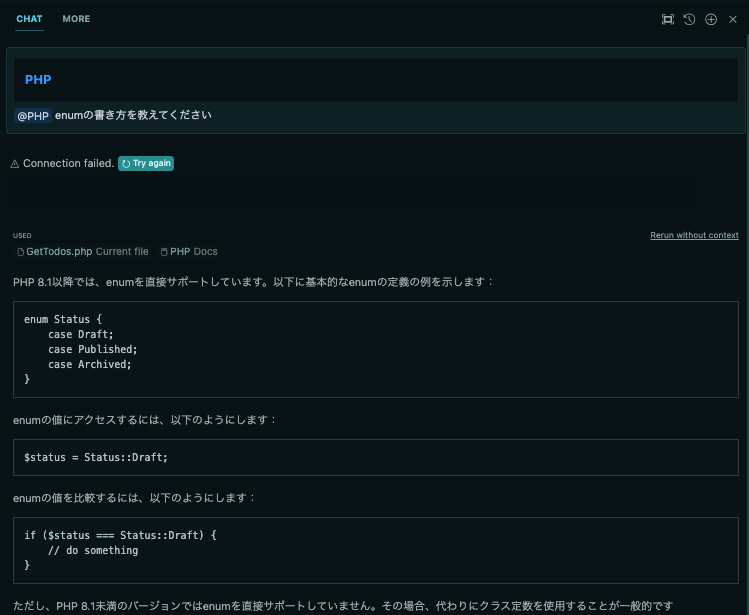The image size is (749, 615).
Task: Open chat history clock icon
Action: coord(689,19)
